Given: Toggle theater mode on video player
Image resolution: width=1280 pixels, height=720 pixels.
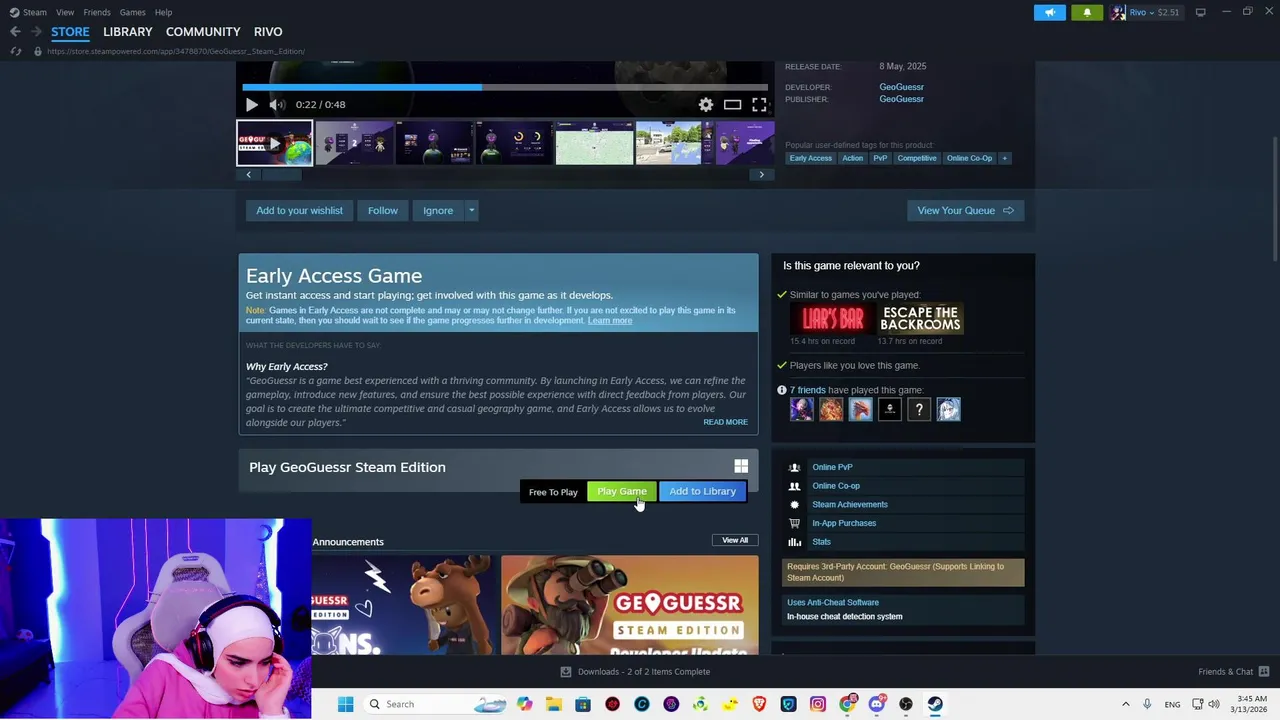Looking at the screenshot, I should [732, 105].
